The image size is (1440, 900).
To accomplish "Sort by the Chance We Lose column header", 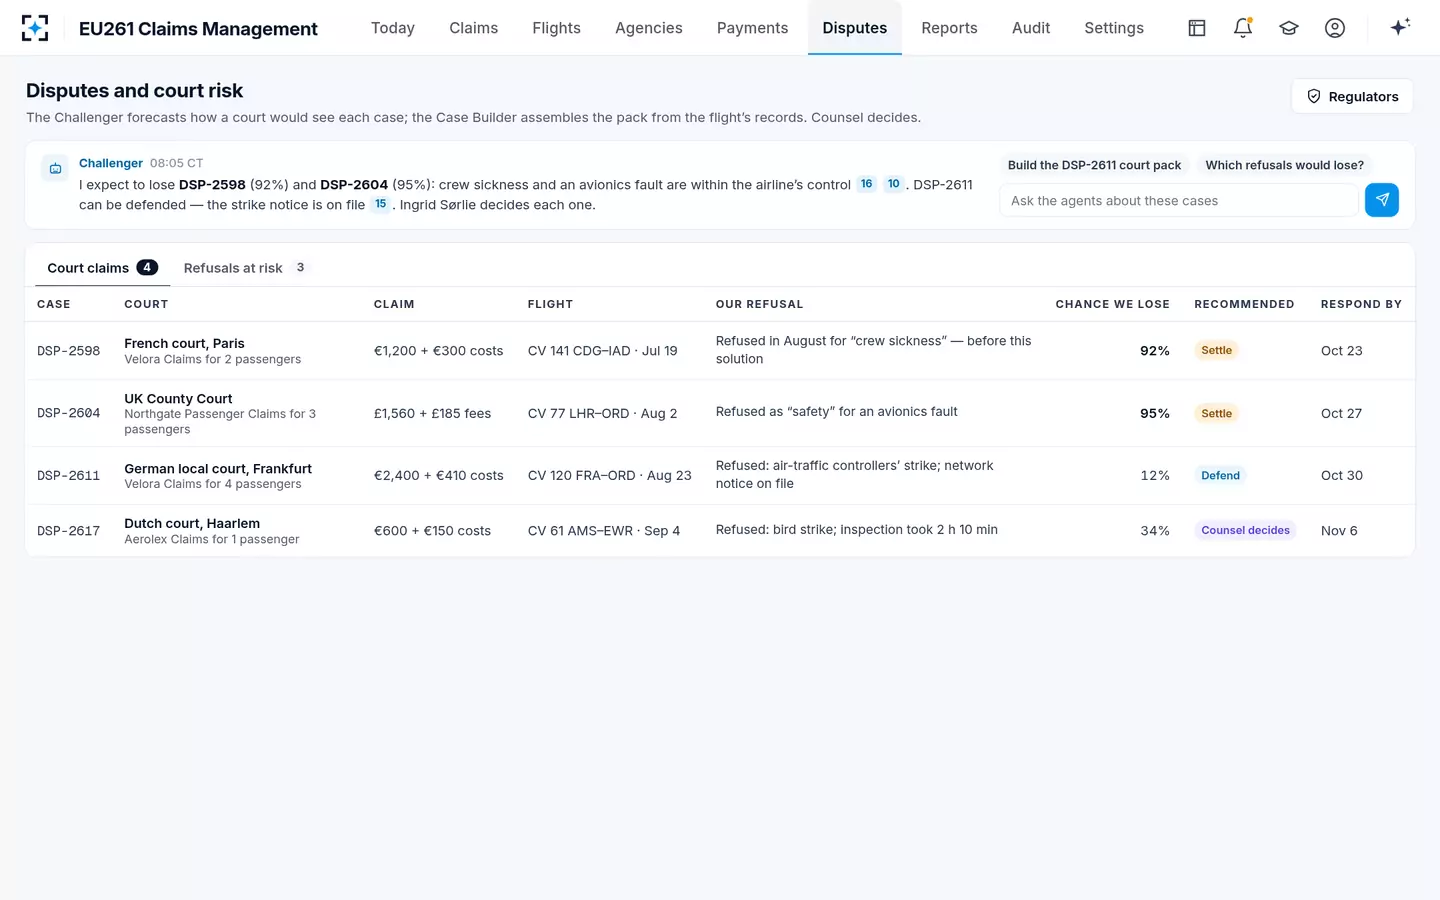I will tap(1112, 304).
